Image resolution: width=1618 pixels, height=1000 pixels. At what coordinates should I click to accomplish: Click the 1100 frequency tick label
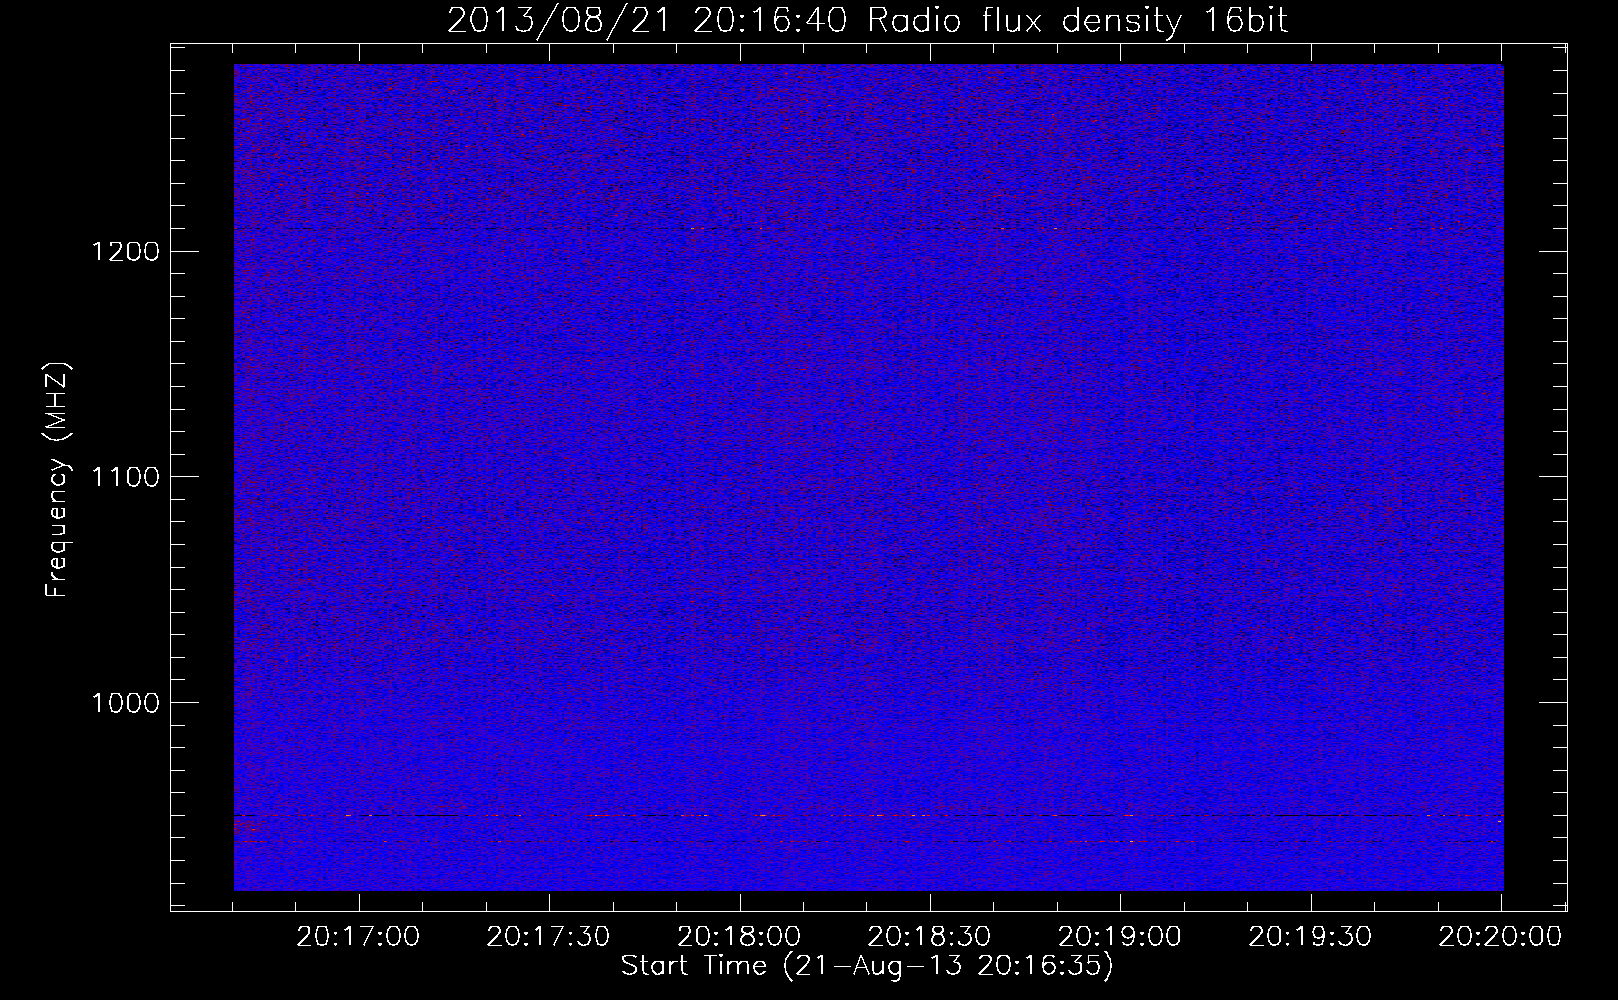click(124, 477)
